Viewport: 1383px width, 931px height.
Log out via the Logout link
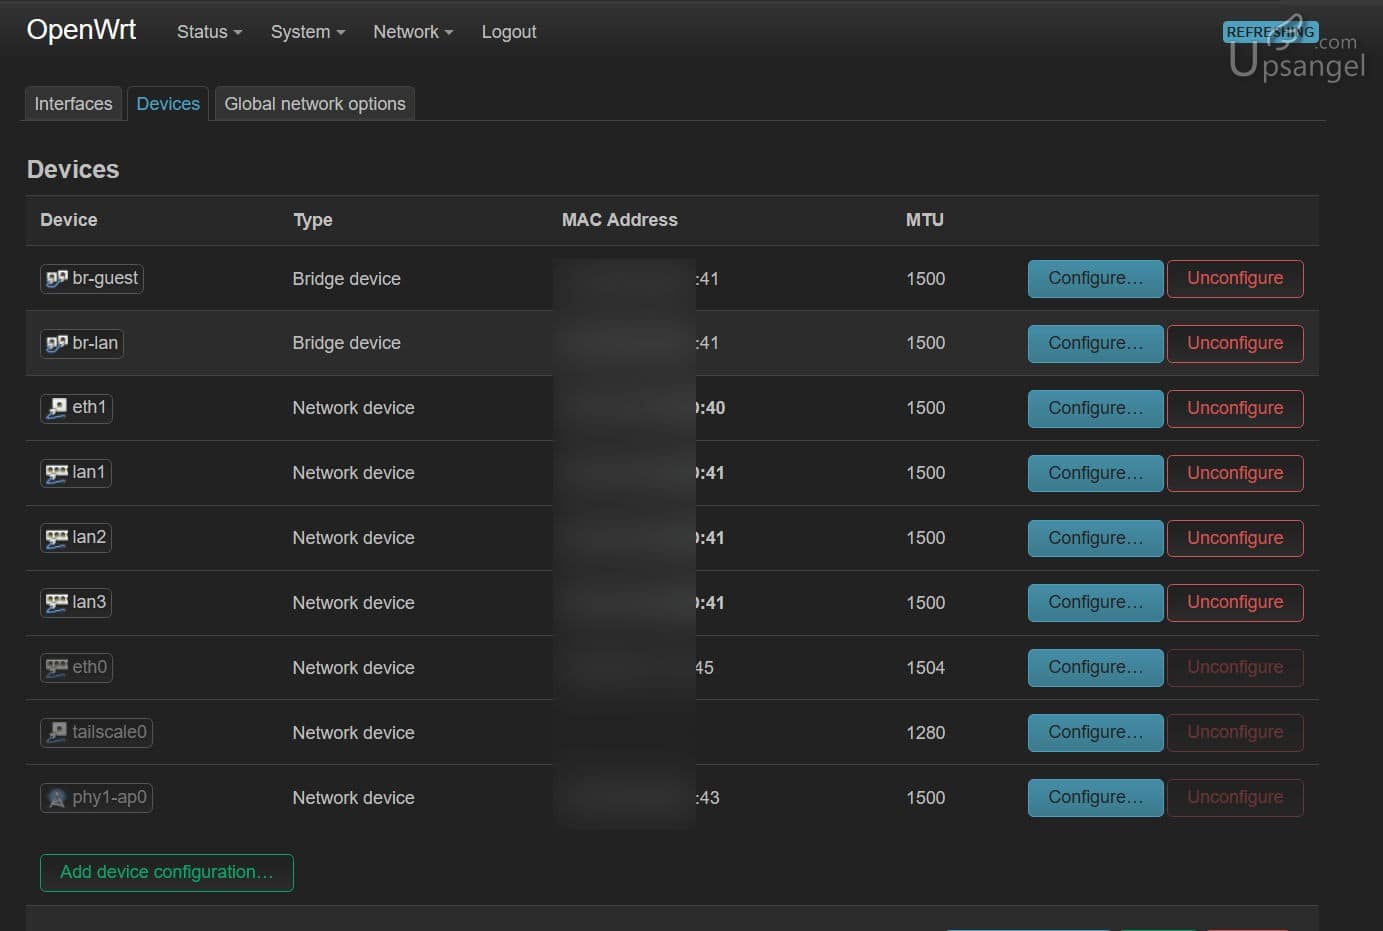pos(508,32)
